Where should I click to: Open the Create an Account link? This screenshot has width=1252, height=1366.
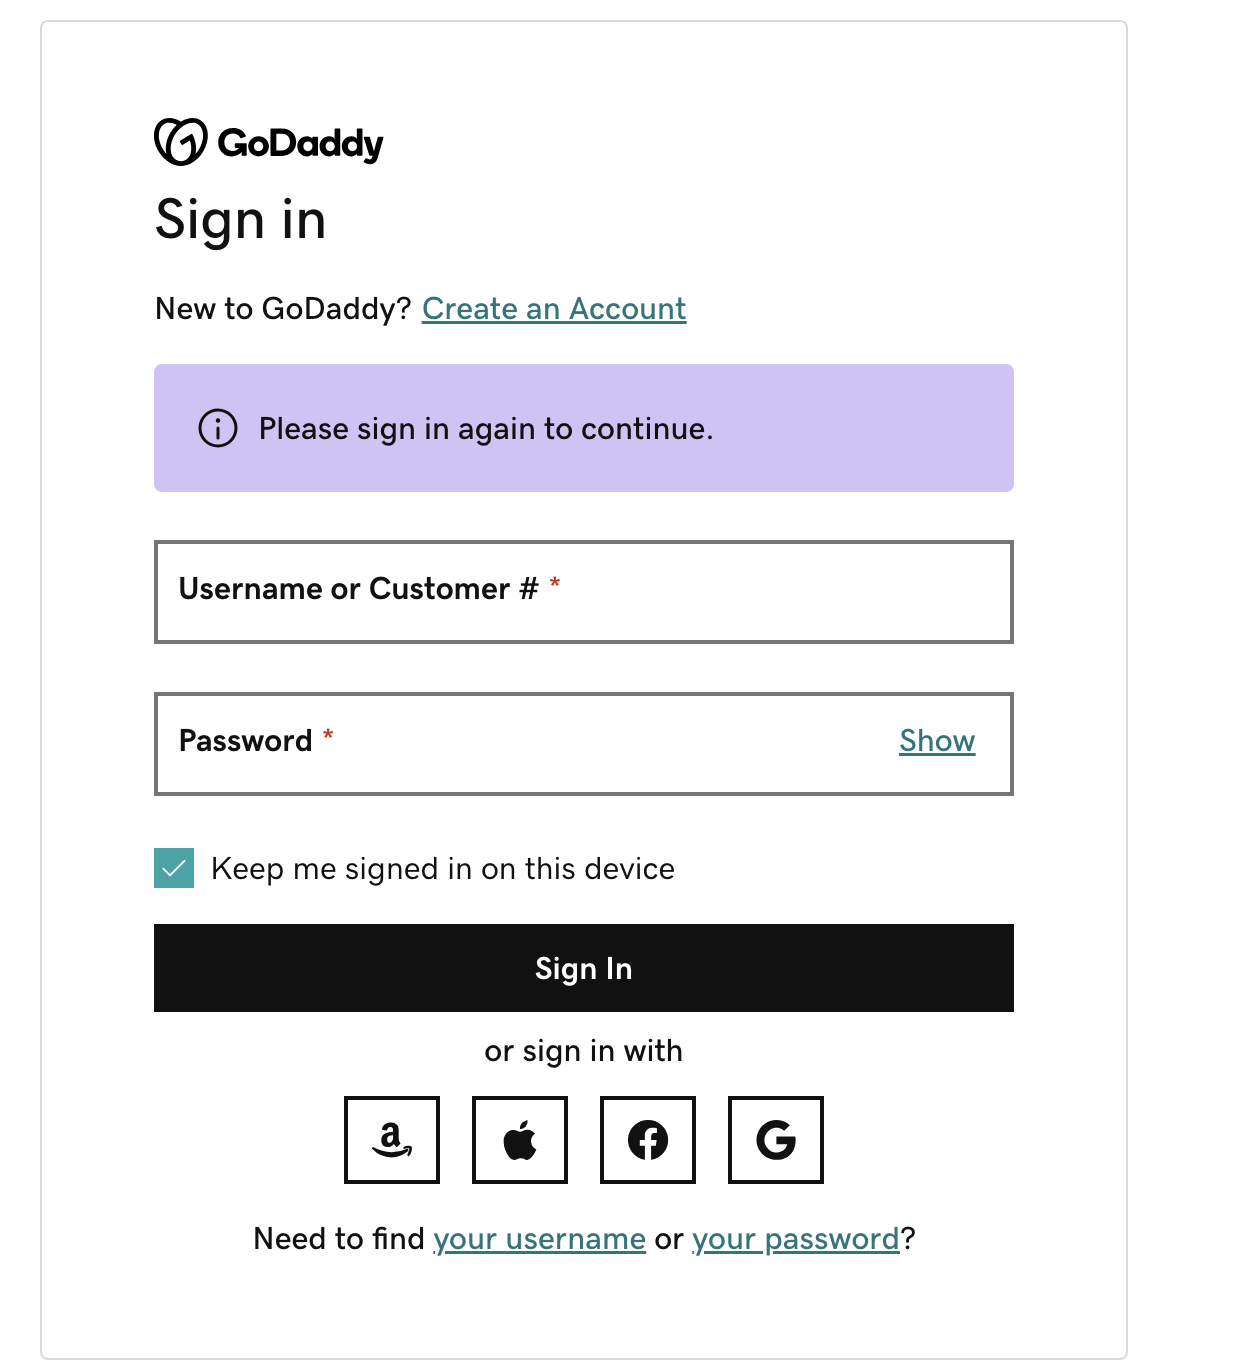tap(554, 309)
